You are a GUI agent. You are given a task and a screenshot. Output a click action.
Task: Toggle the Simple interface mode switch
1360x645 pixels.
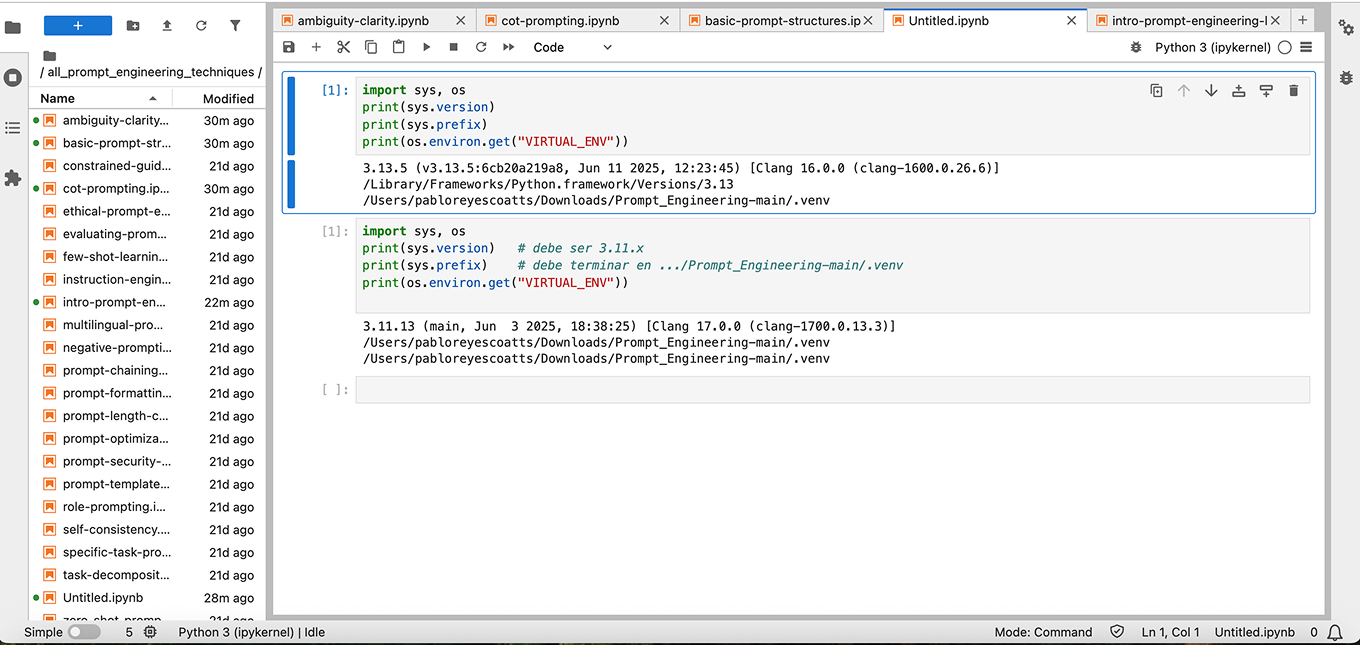(84, 632)
